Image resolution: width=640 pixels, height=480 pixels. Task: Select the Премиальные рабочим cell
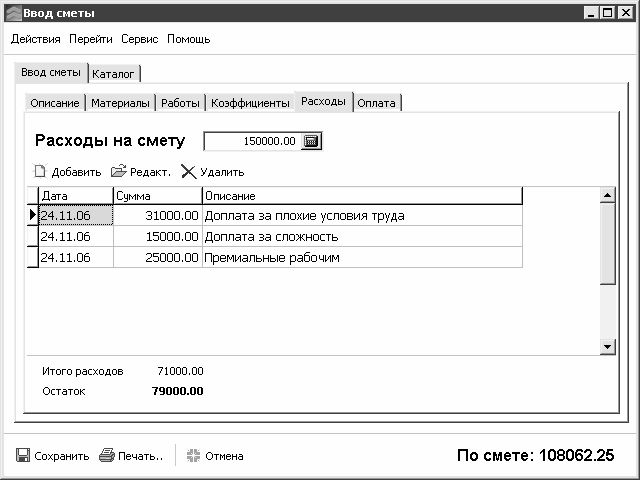(x=362, y=258)
